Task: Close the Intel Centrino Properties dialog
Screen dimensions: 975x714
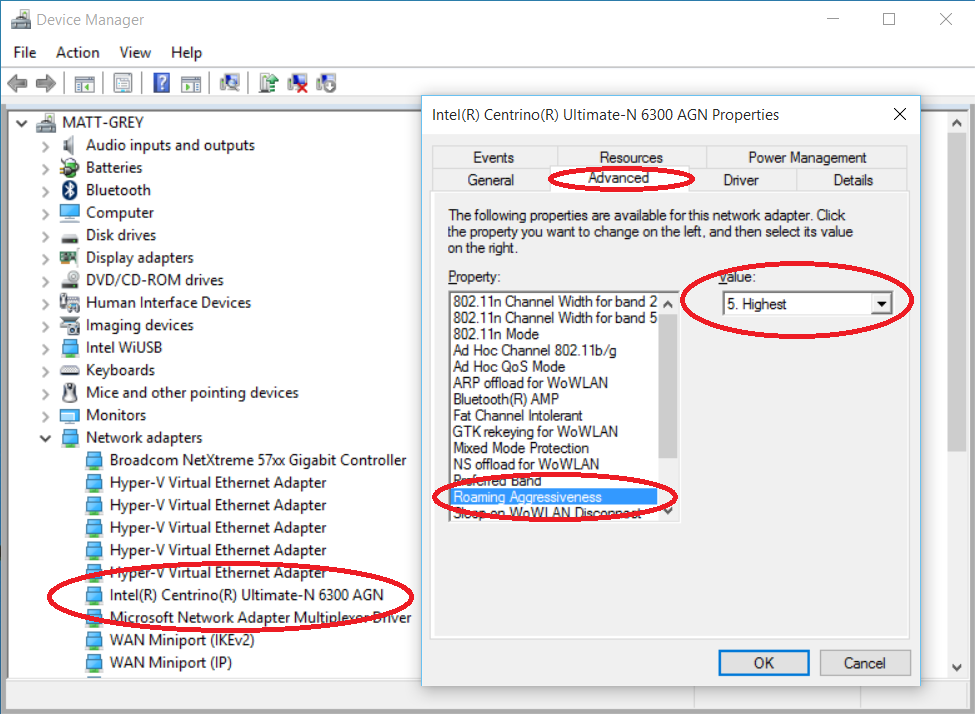Action: (x=899, y=114)
